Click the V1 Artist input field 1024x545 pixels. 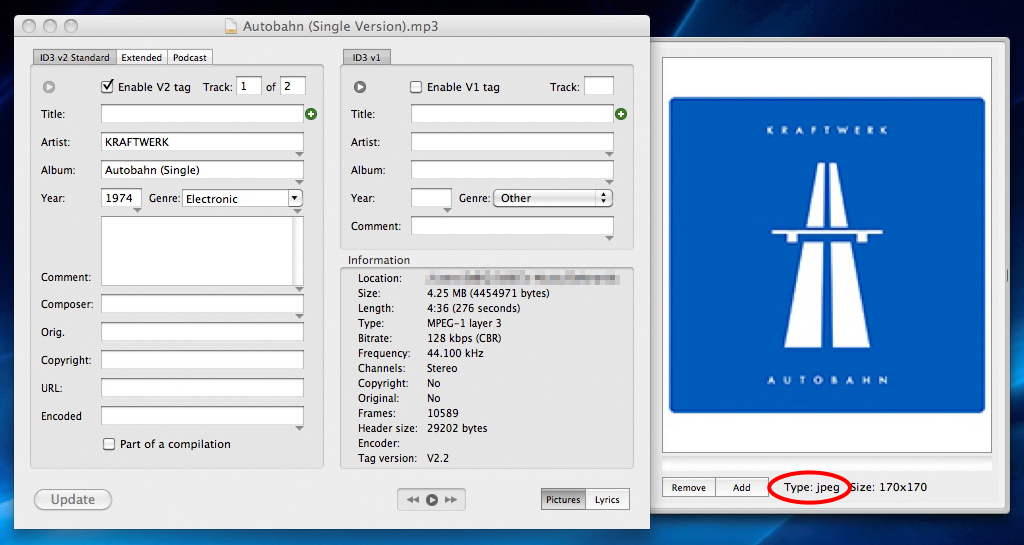click(x=513, y=142)
